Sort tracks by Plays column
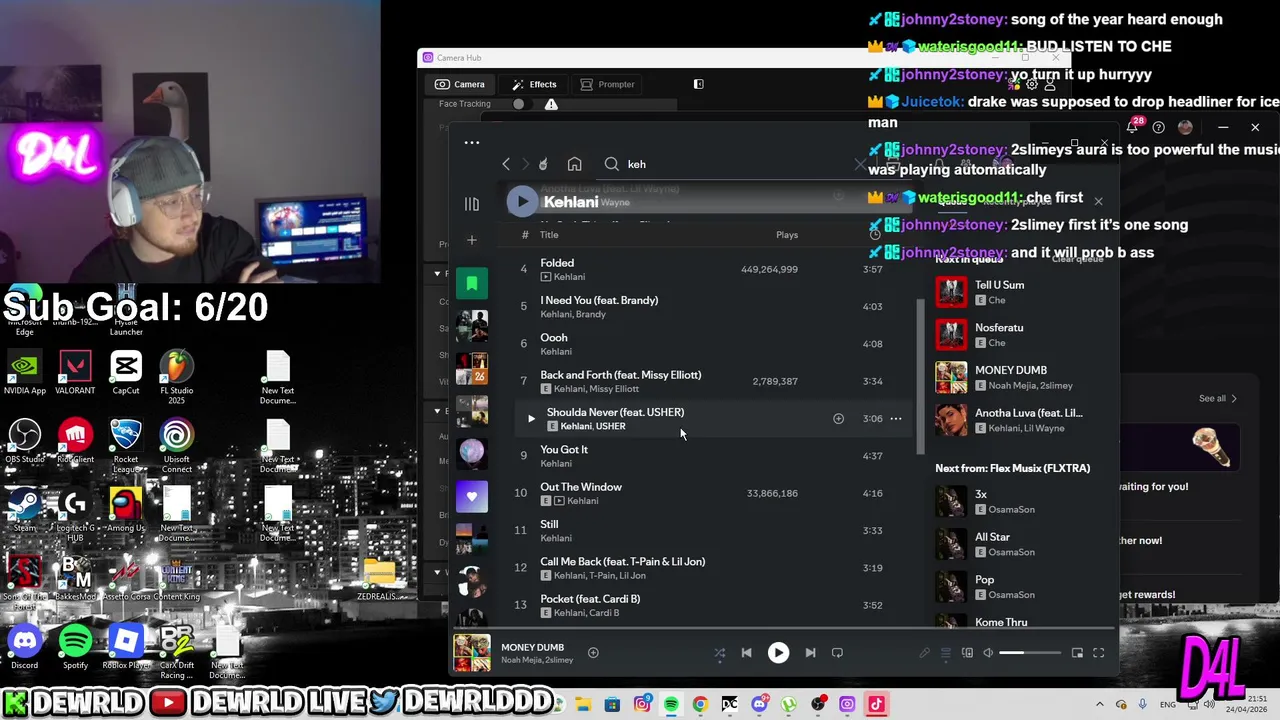 (787, 235)
